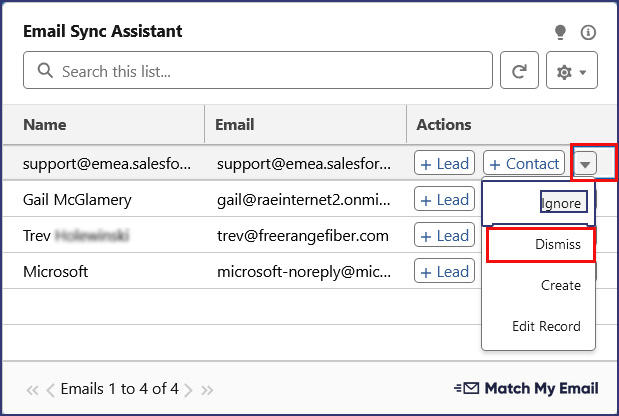
Task: Expand actions dropdown arrow for support row
Action: 586,164
